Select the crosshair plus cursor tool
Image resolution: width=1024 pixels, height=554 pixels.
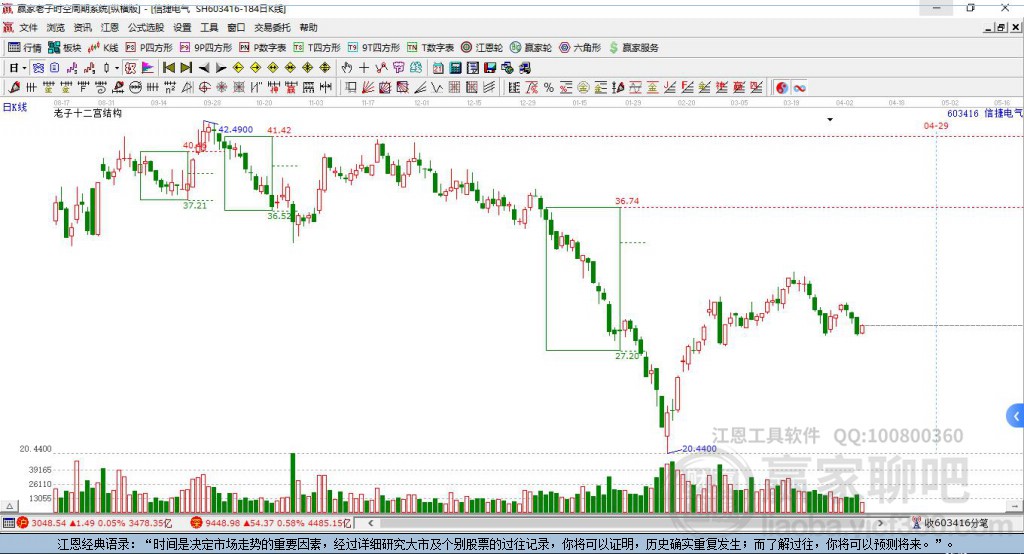[x=364, y=68]
